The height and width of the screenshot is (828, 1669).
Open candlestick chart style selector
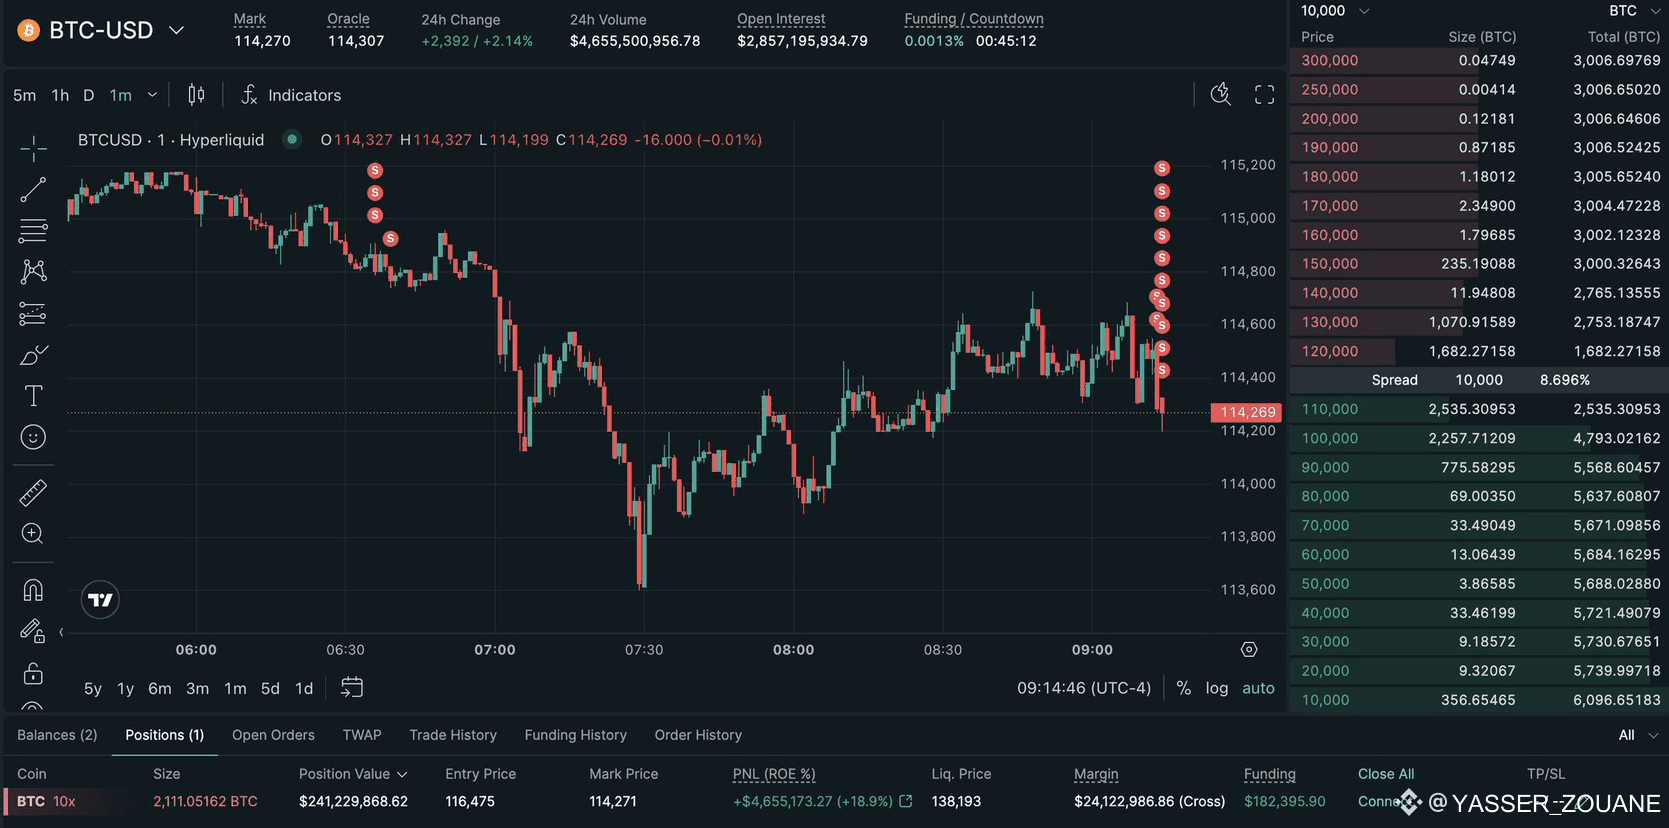click(x=196, y=95)
